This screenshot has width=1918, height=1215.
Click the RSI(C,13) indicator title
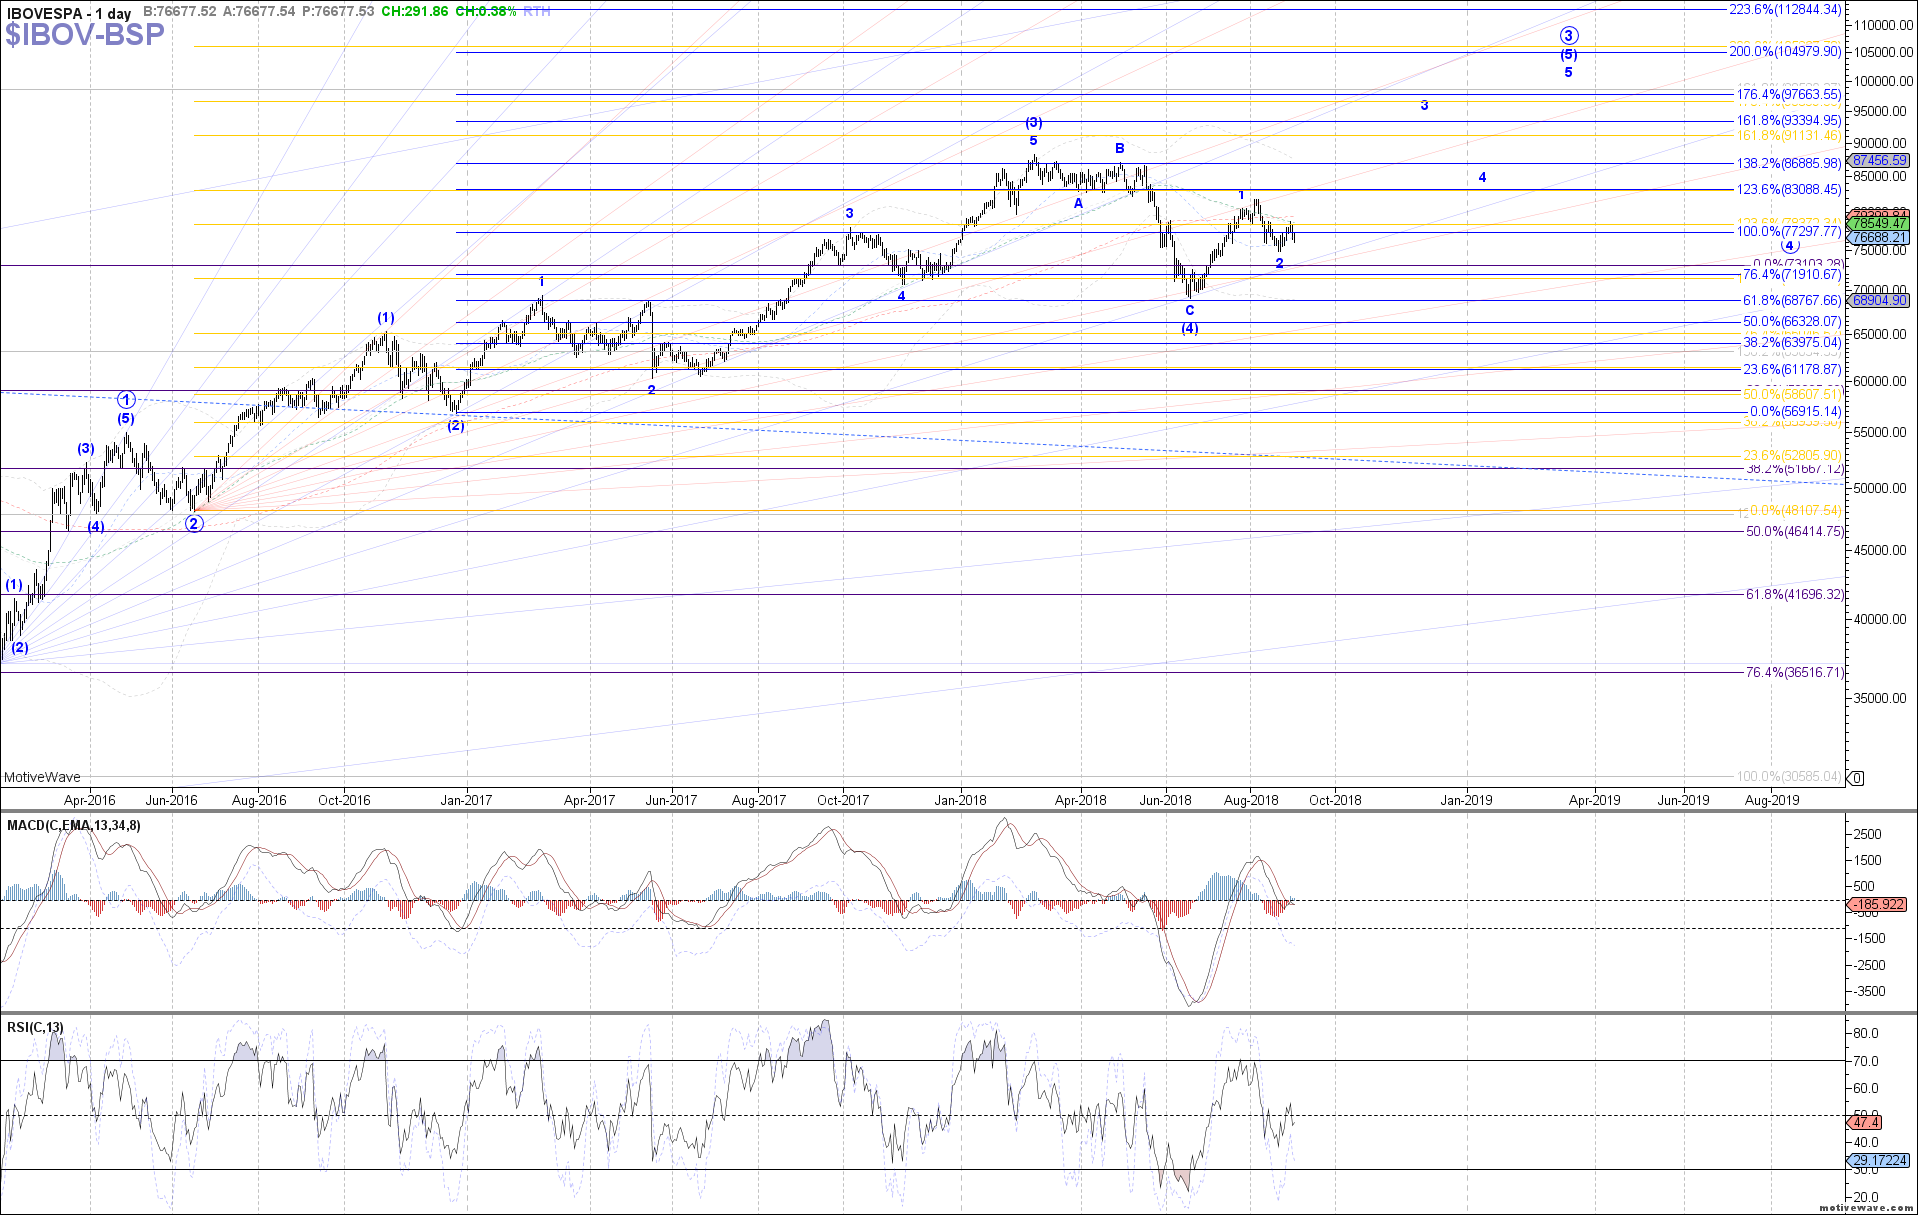point(35,1027)
